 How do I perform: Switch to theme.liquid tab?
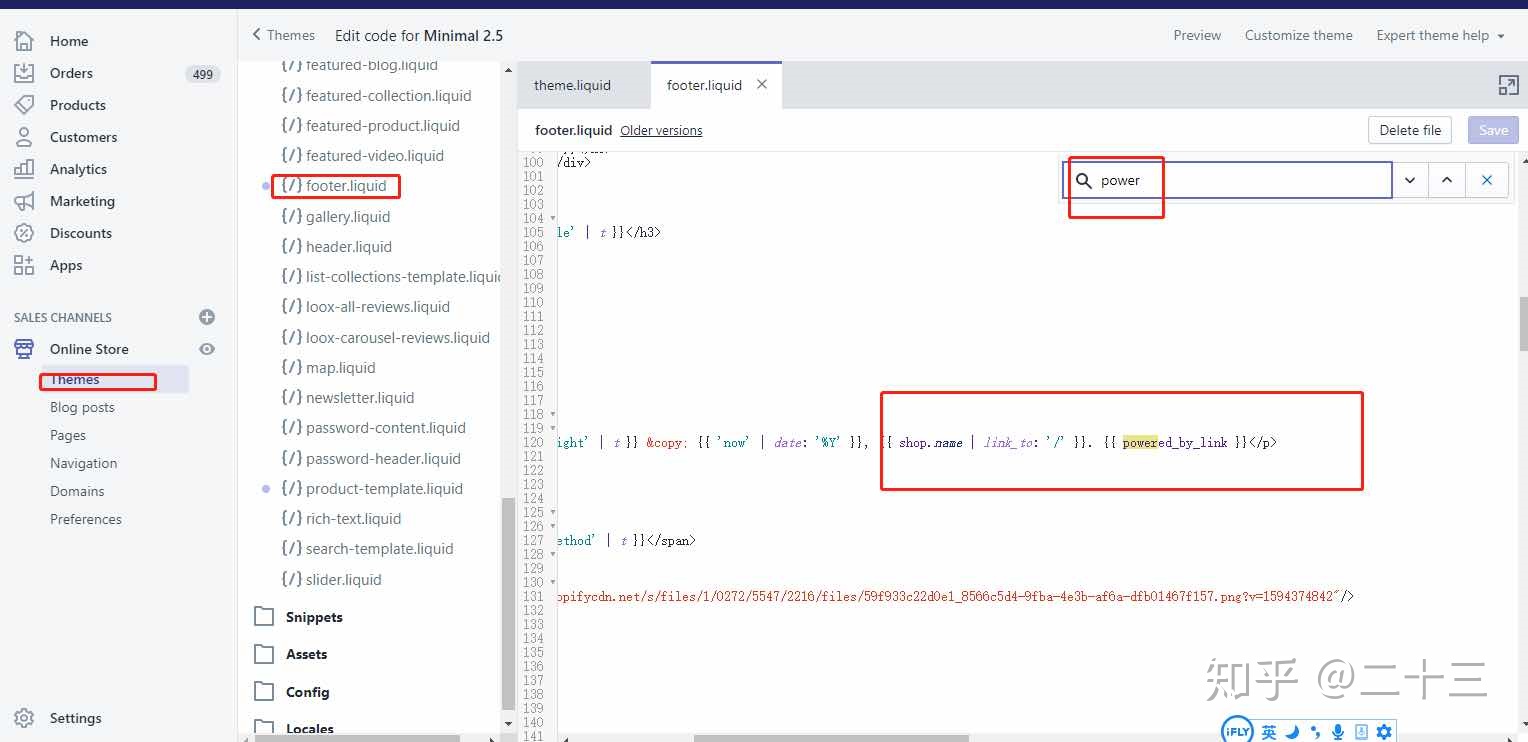click(572, 86)
